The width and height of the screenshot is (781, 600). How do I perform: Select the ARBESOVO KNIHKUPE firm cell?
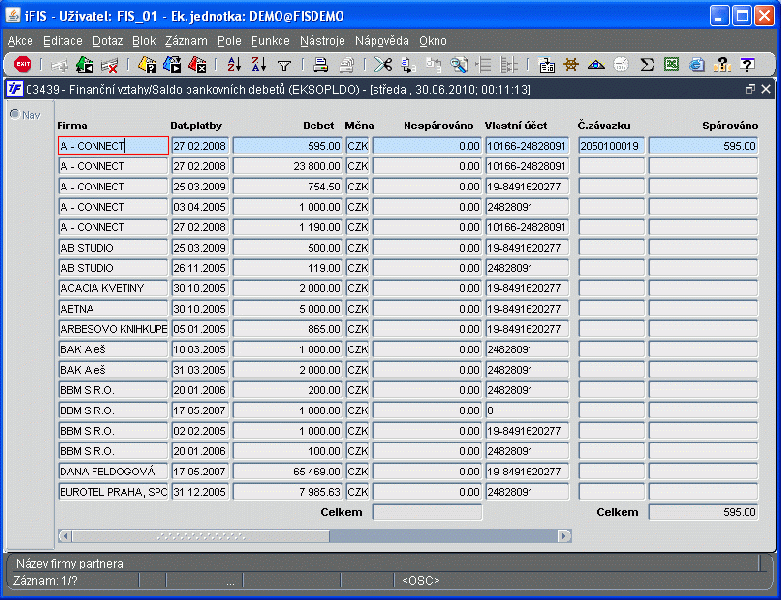point(114,329)
